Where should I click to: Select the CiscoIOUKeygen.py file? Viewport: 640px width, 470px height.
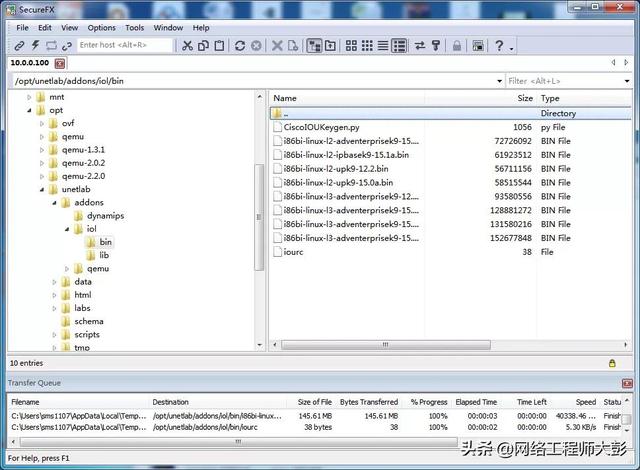coord(322,127)
